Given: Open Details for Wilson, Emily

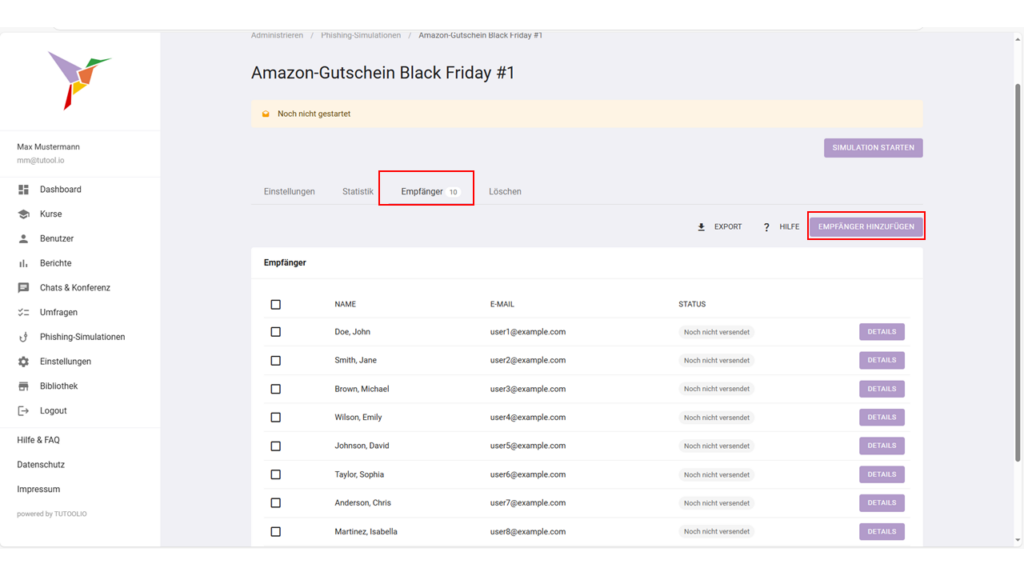Looking at the screenshot, I should (882, 417).
